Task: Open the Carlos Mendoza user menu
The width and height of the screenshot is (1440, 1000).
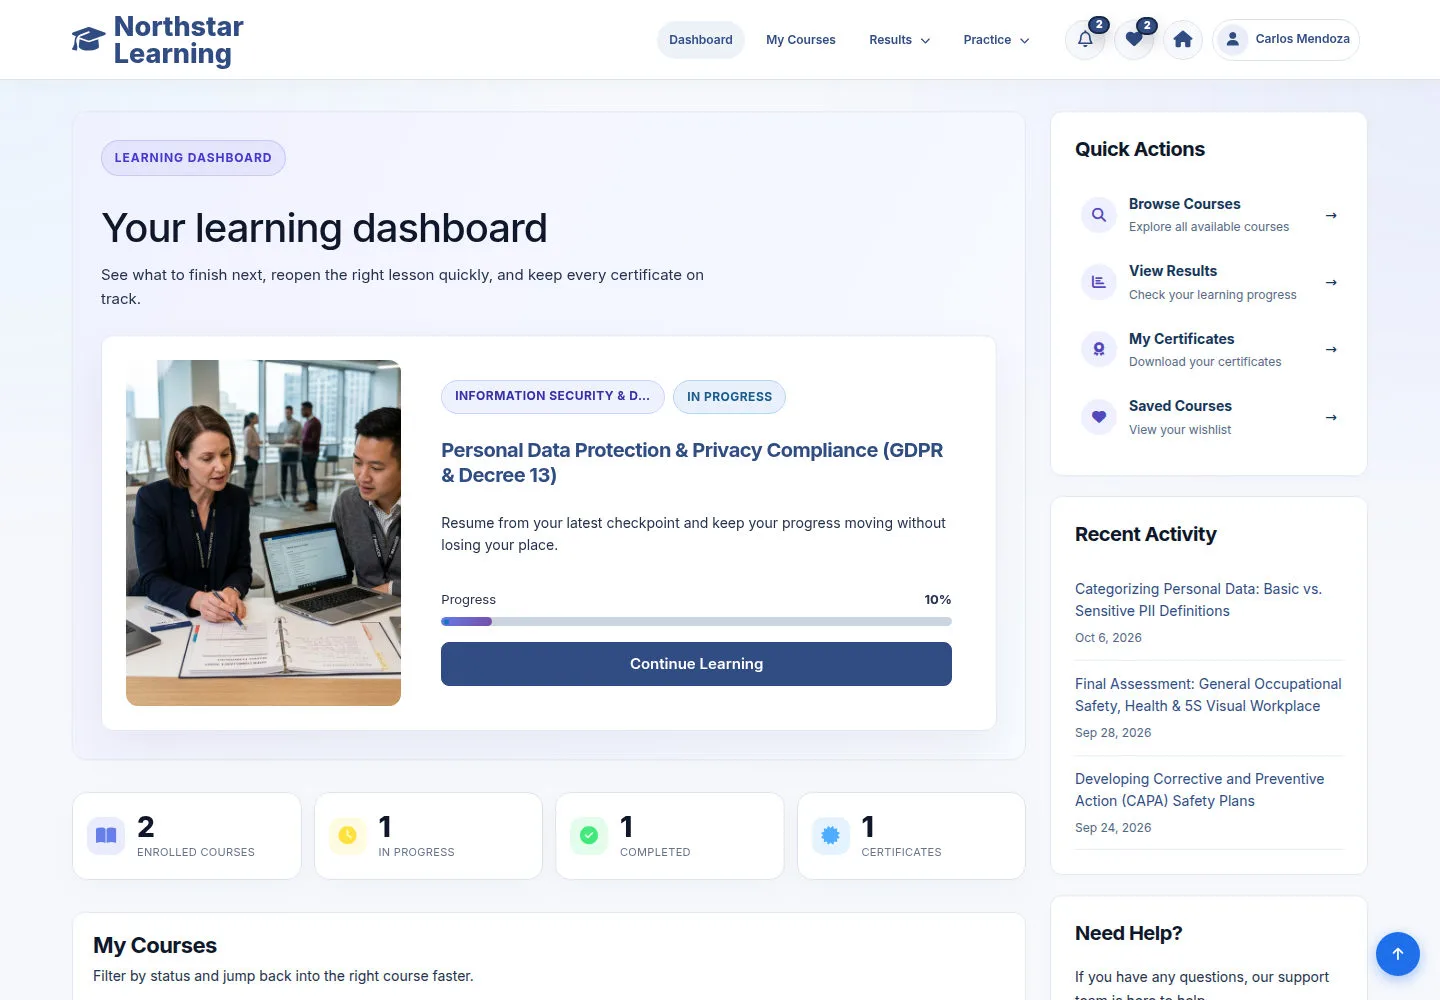Action: click(1286, 40)
